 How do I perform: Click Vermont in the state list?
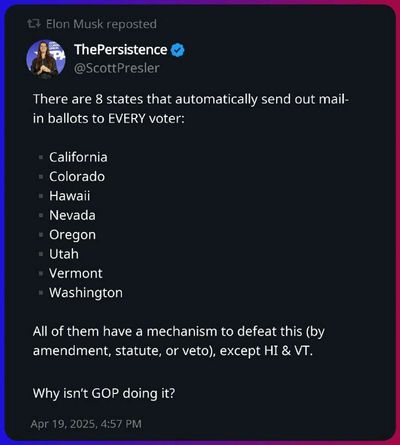coord(76,273)
